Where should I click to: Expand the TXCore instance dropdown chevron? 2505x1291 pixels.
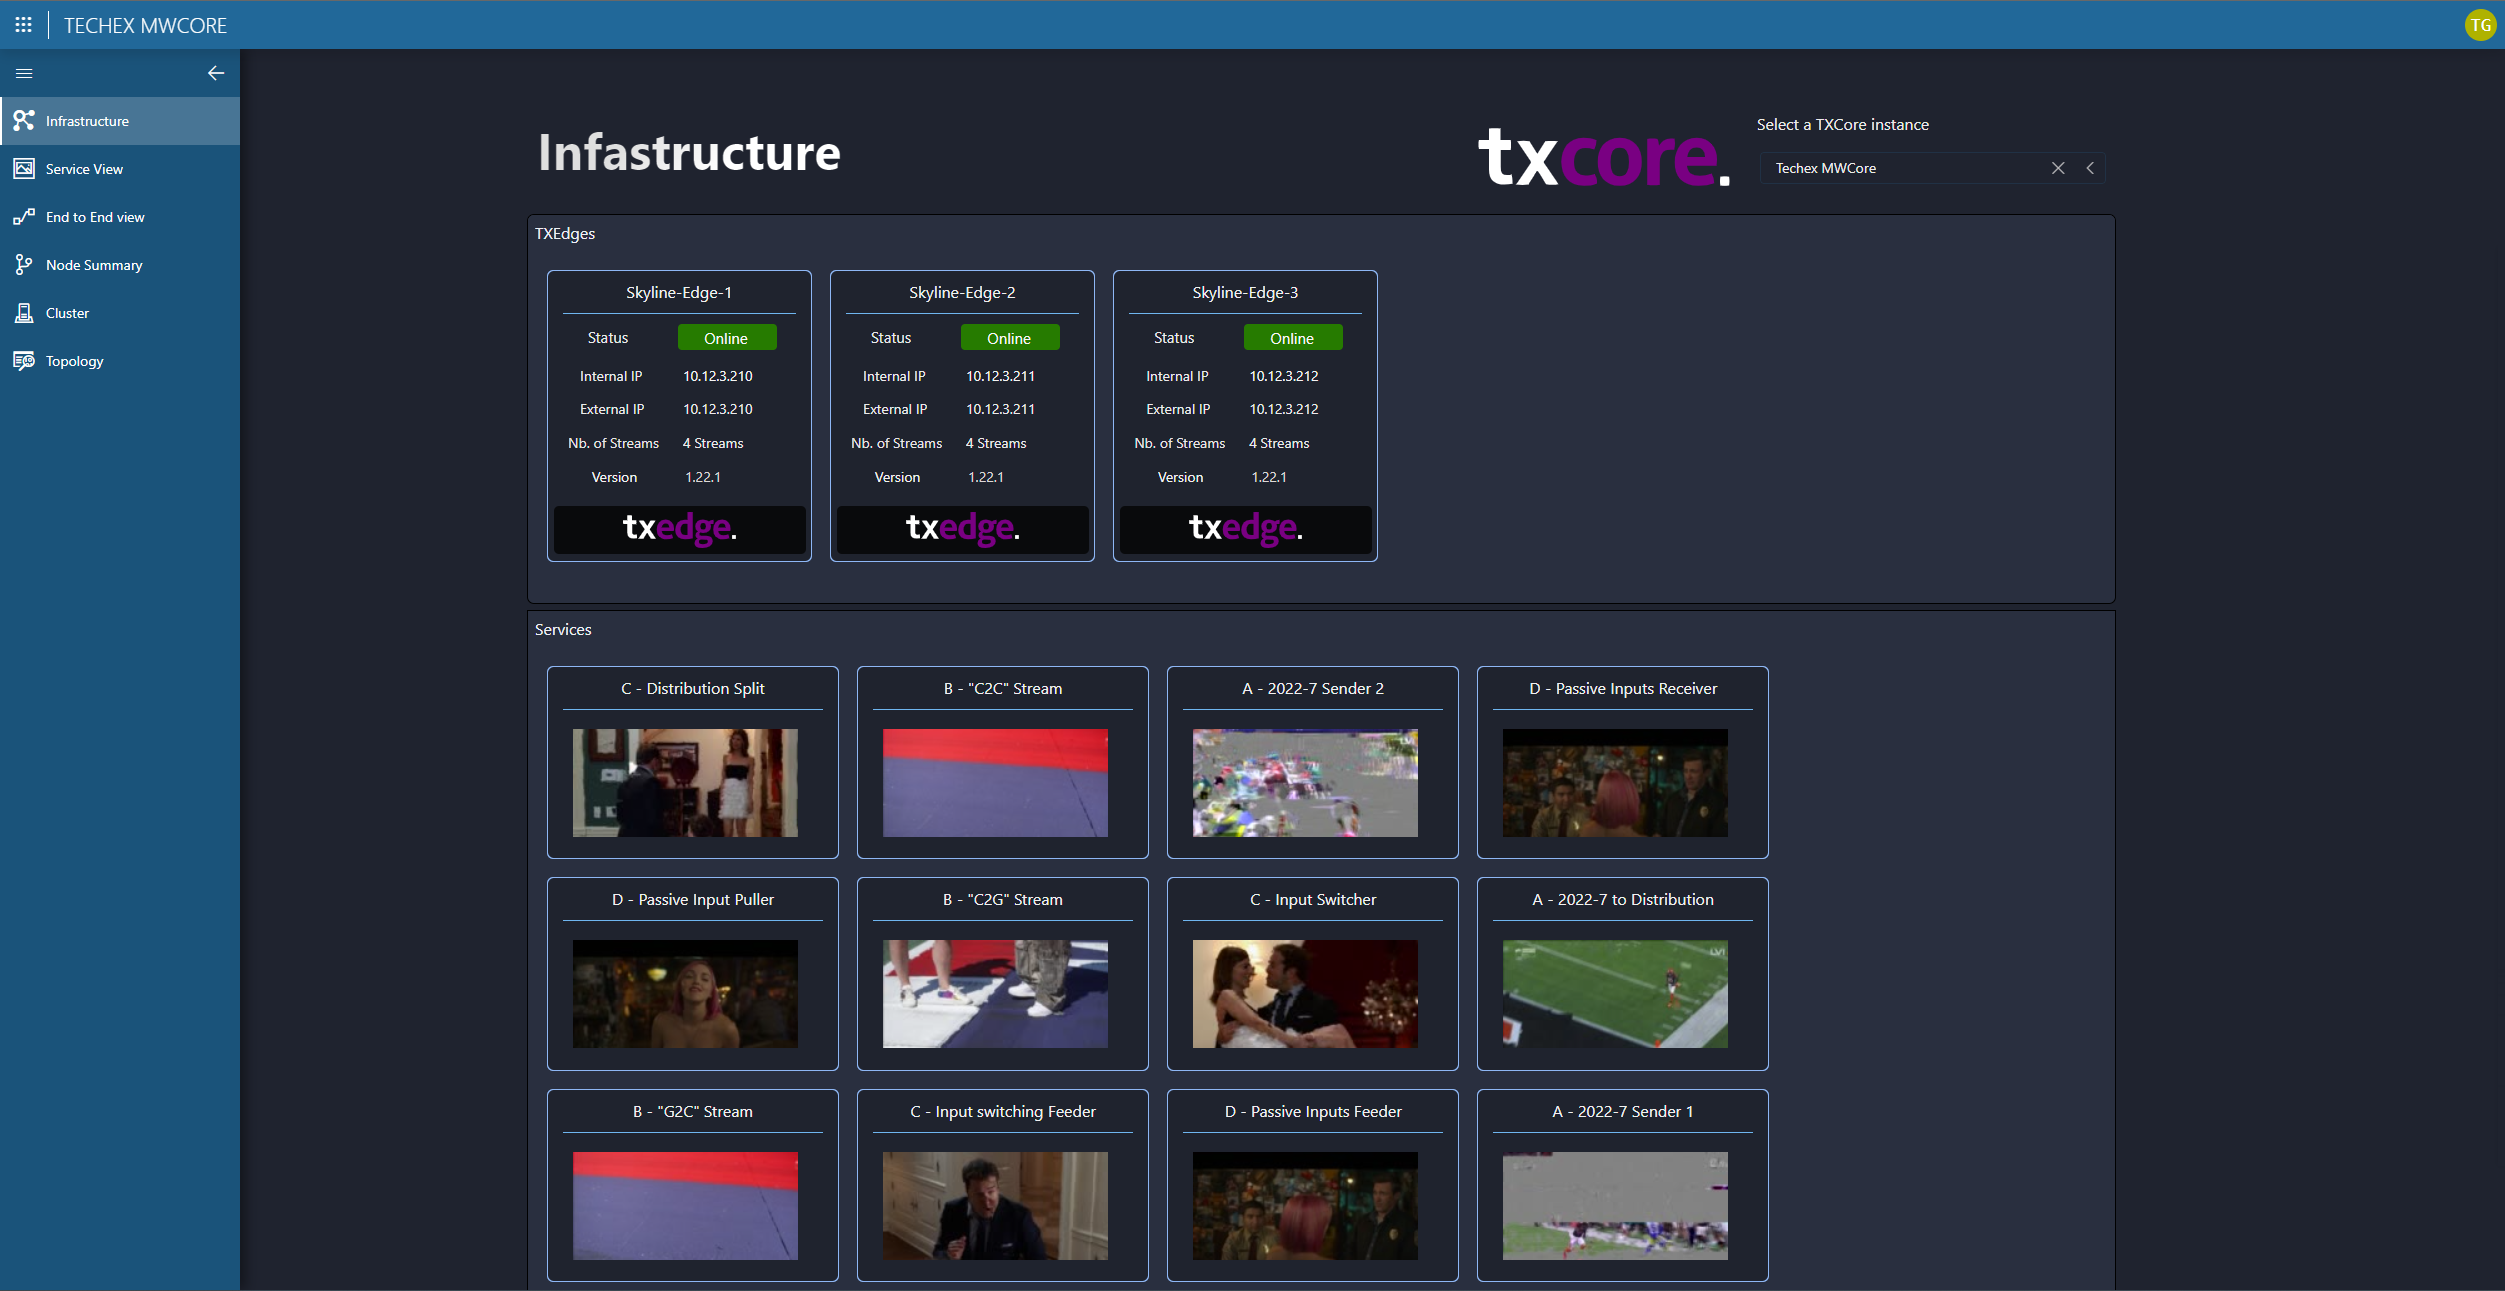point(2090,168)
